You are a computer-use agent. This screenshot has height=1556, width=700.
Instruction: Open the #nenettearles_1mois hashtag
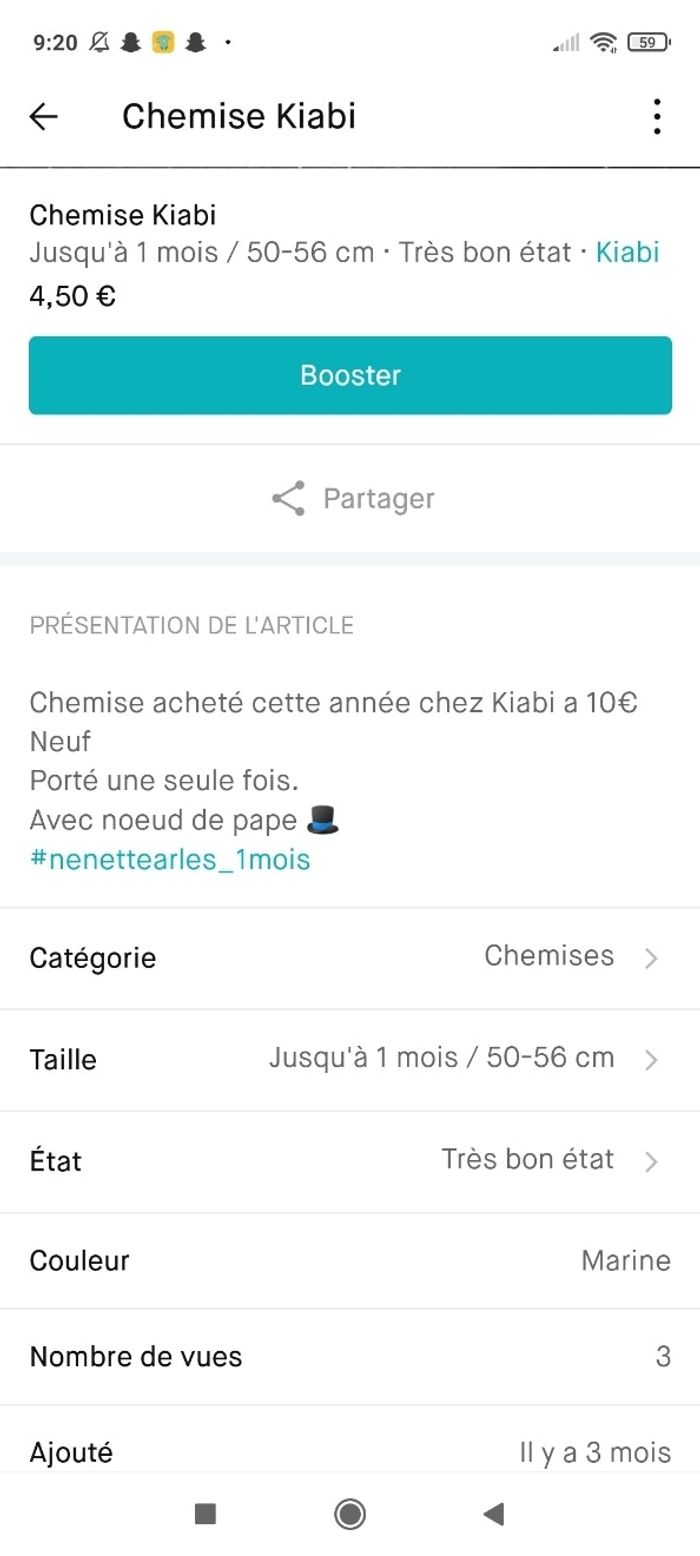pyautogui.click(x=170, y=859)
